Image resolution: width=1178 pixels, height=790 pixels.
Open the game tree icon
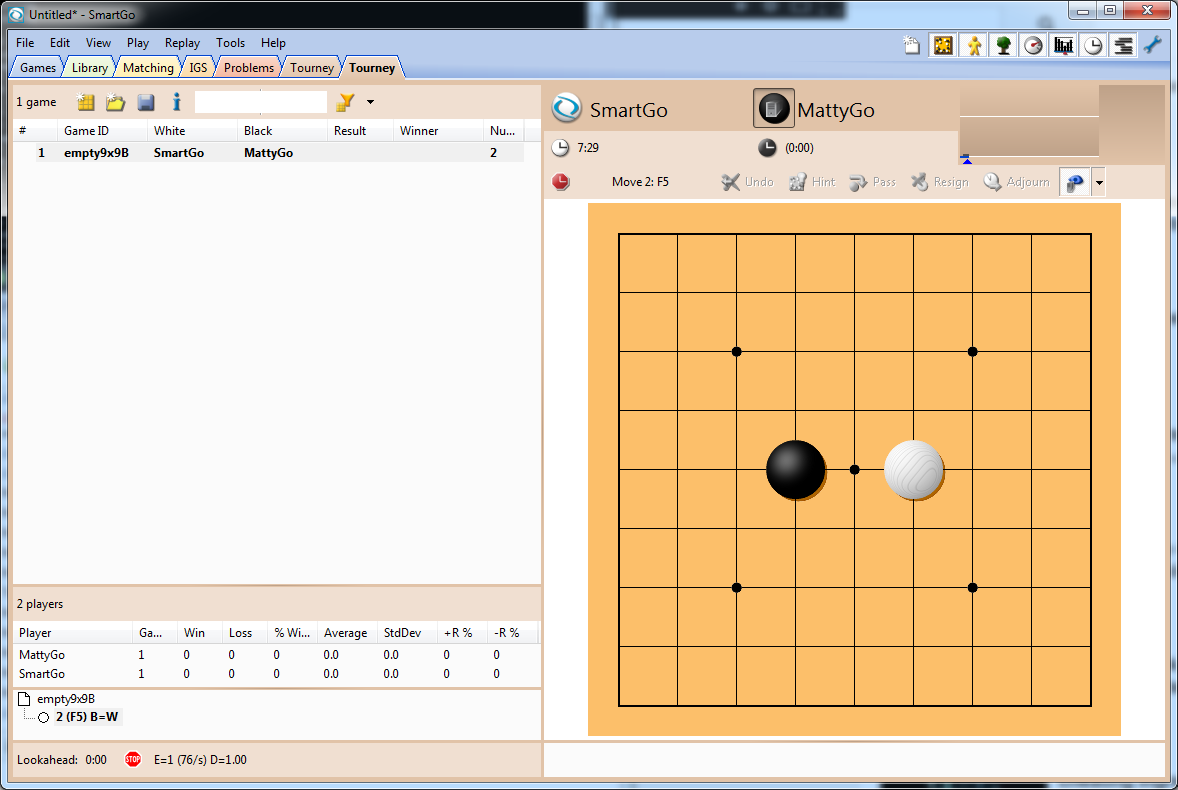tap(1003, 46)
